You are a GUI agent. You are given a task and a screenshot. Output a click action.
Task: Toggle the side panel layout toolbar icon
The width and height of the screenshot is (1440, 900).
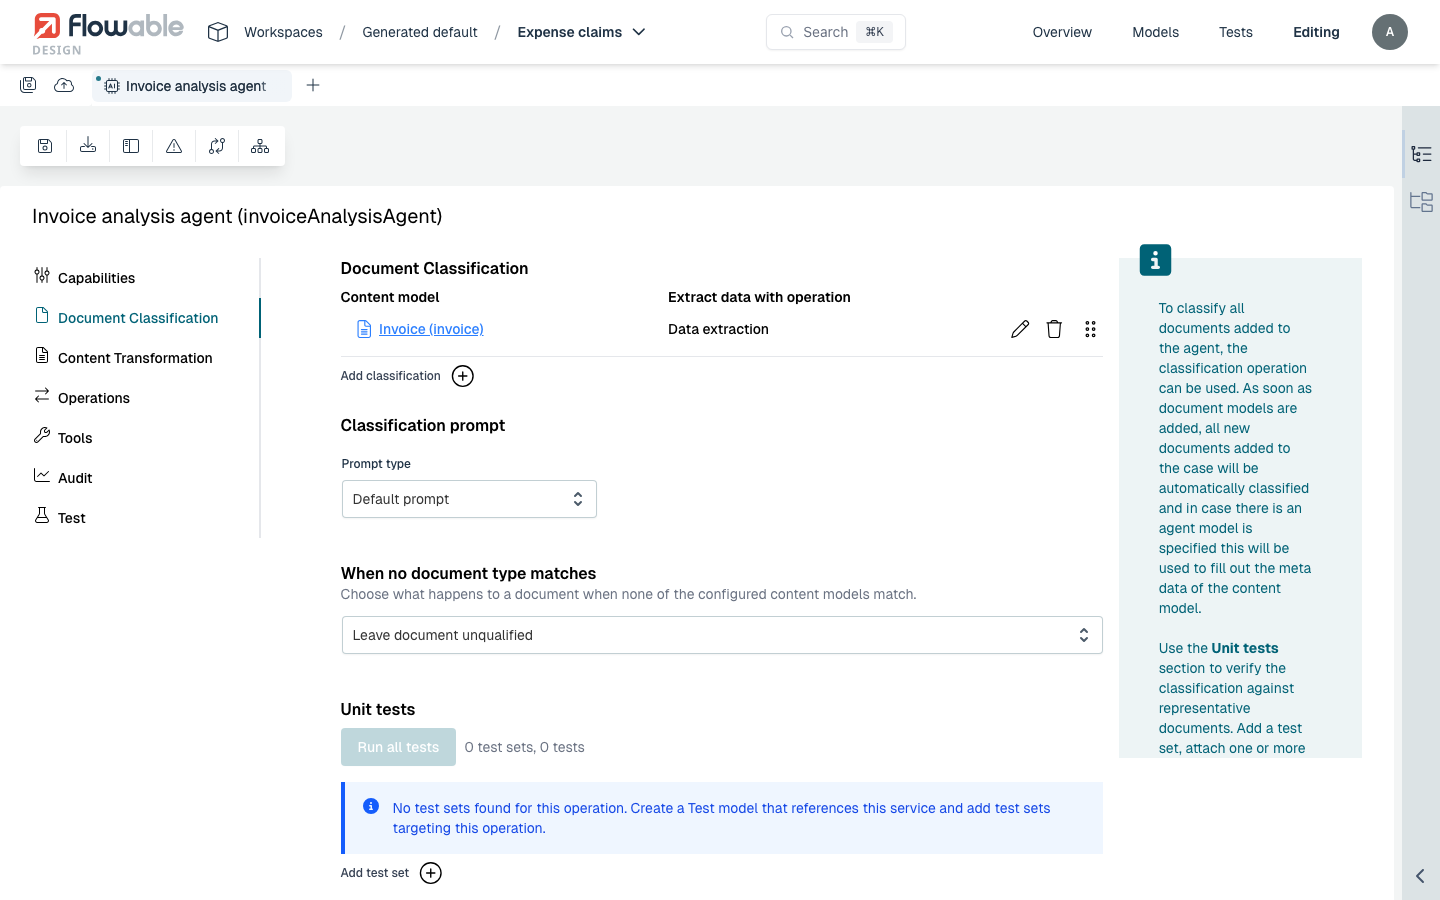[x=131, y=146]
